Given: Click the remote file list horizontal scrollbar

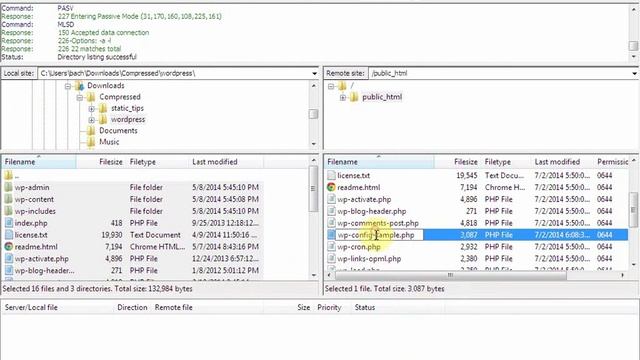Looking at the screenshot, I should point(451,276).
